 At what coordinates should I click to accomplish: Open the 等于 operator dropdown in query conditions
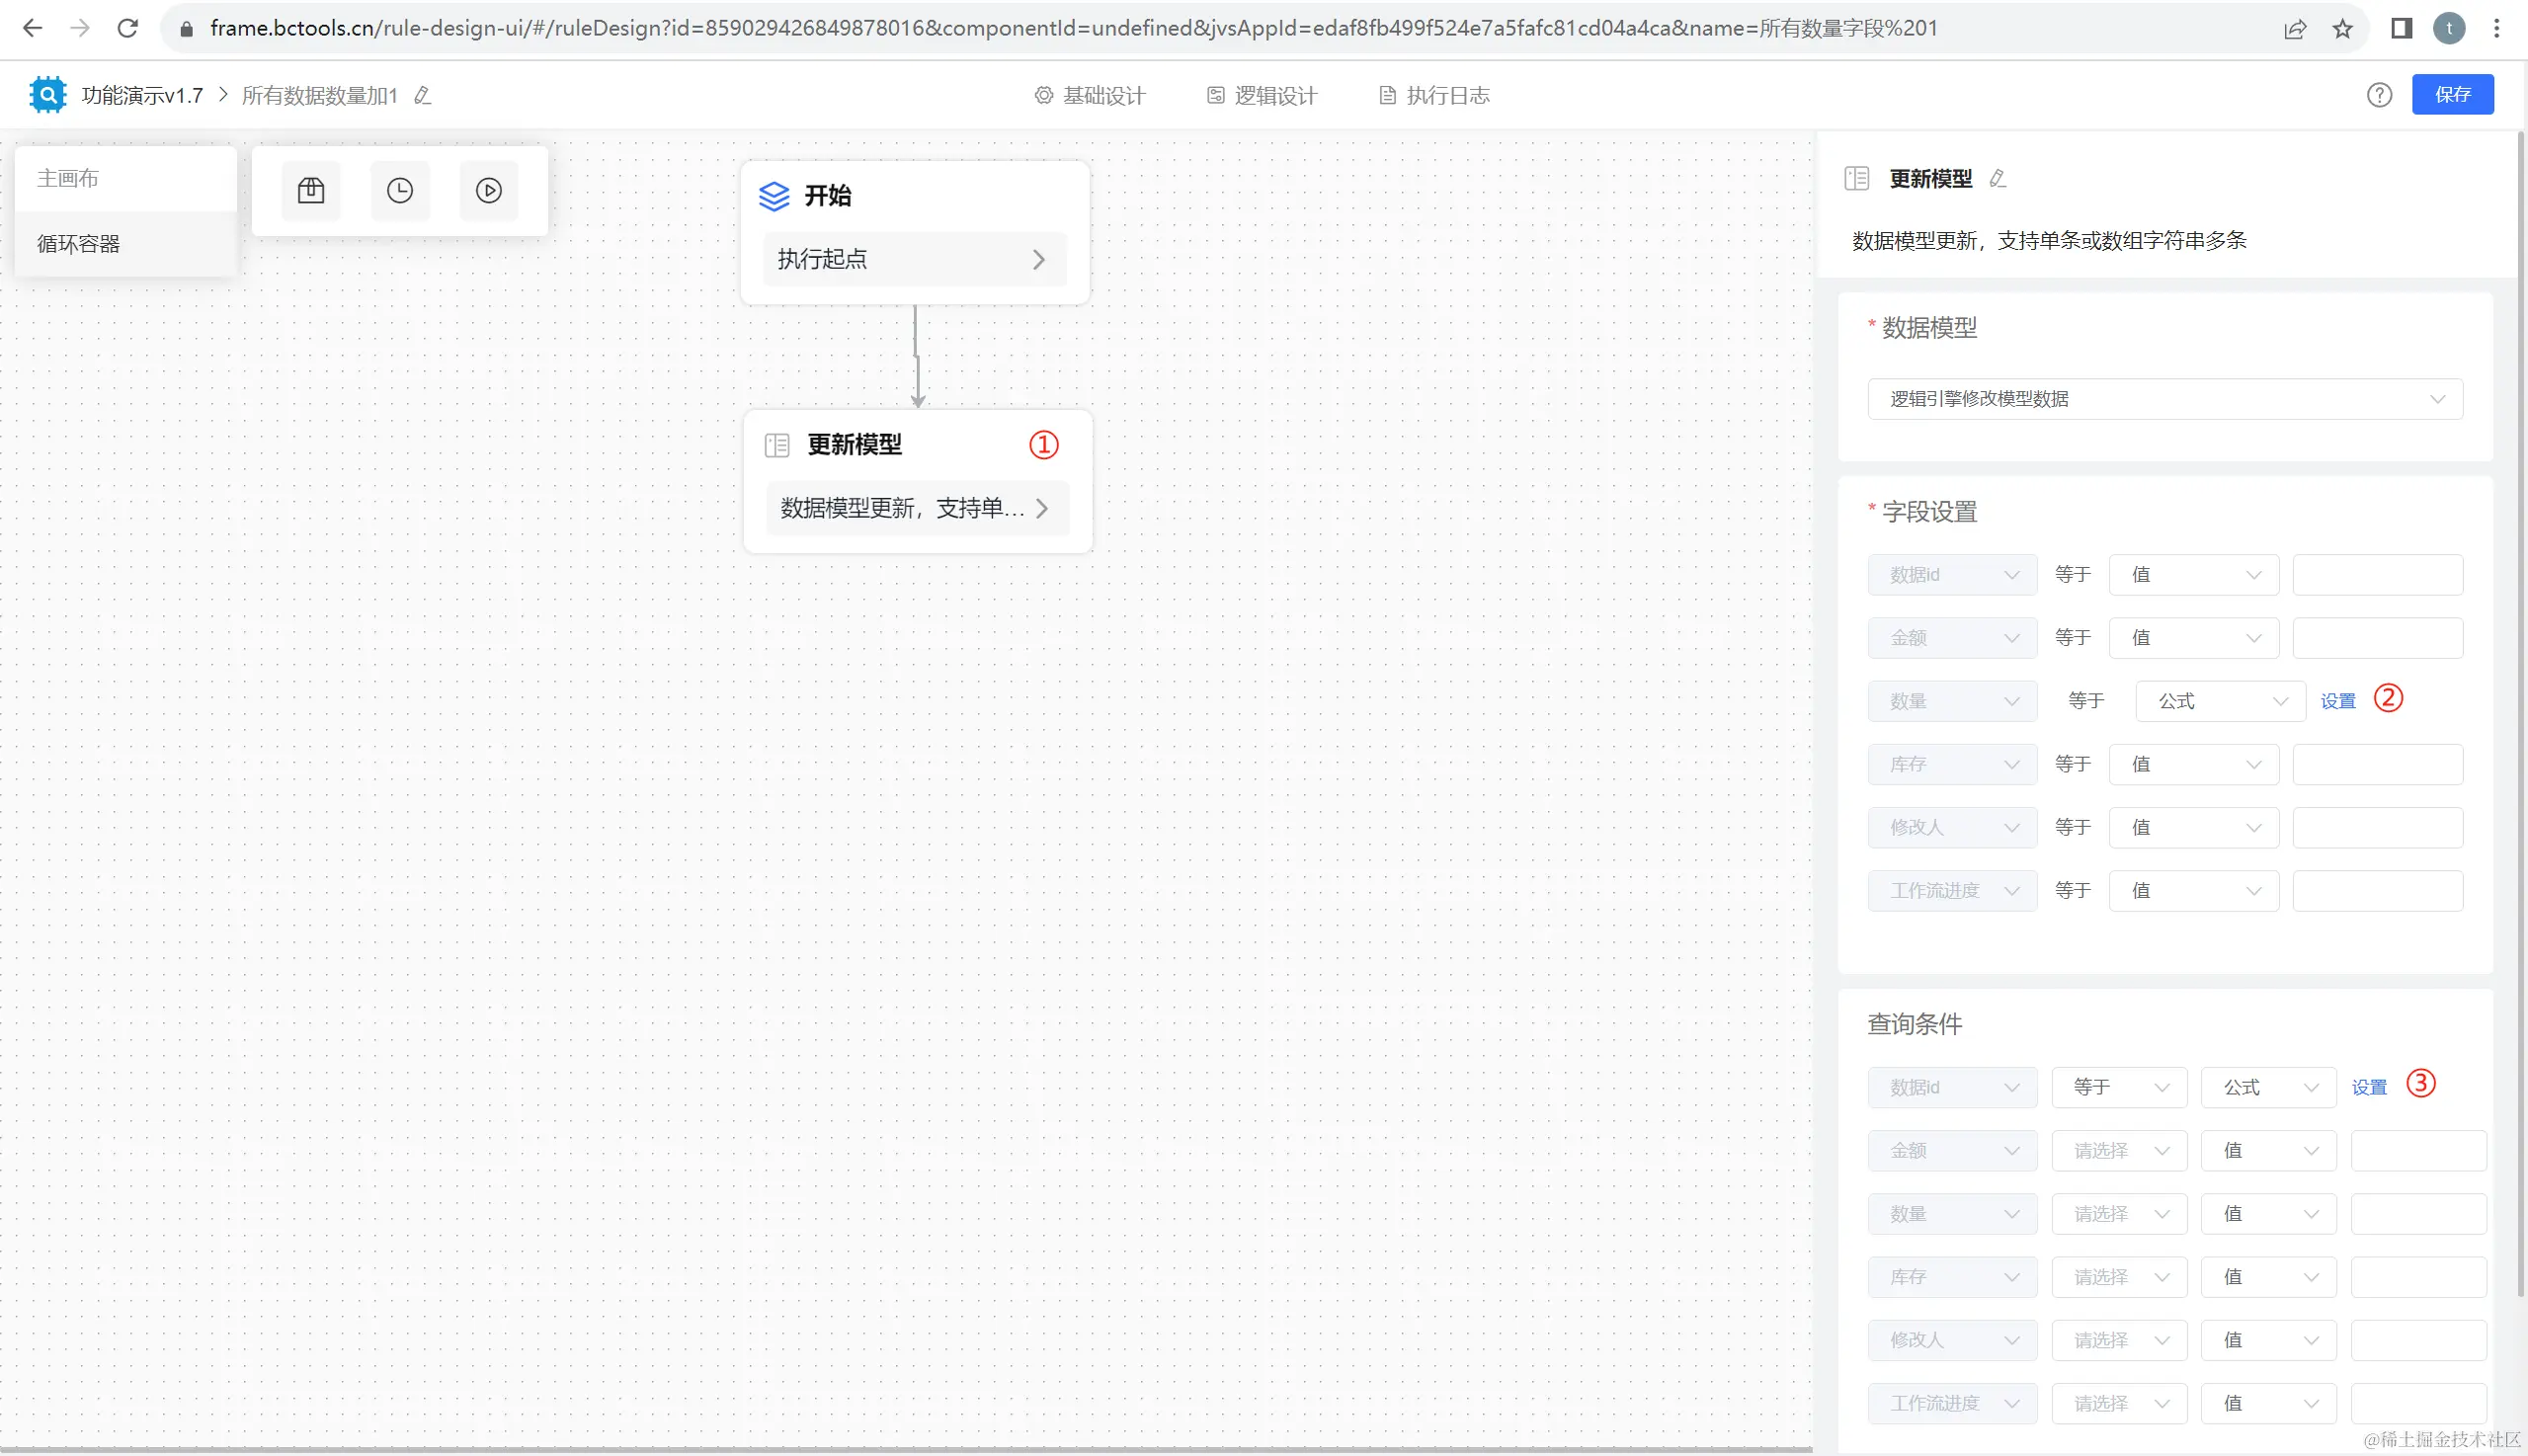coord(2118,1087)
